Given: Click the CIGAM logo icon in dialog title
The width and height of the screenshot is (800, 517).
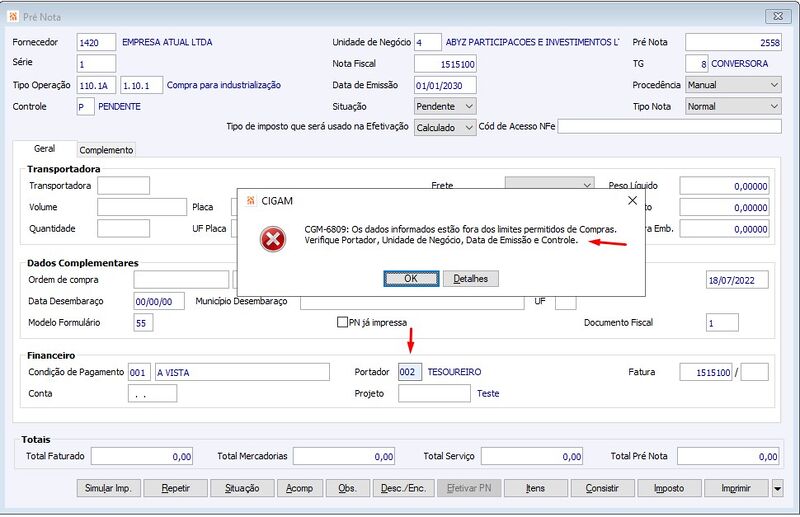Looking at the screenshot, I should click(x=251, y=201).
